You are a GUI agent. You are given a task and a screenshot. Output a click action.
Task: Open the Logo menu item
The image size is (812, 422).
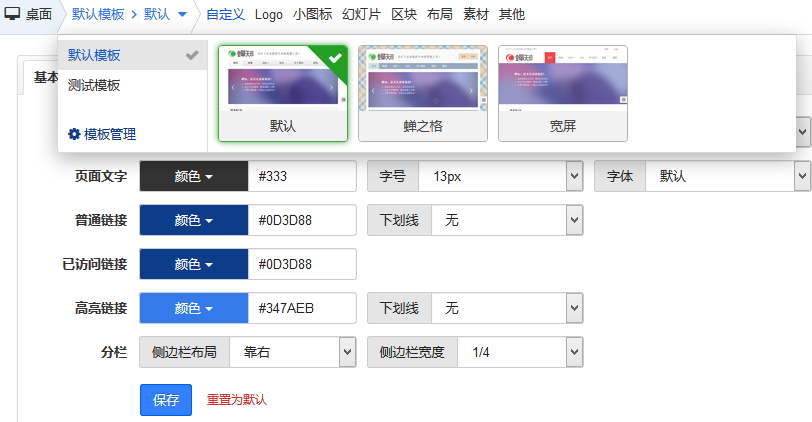268,14
